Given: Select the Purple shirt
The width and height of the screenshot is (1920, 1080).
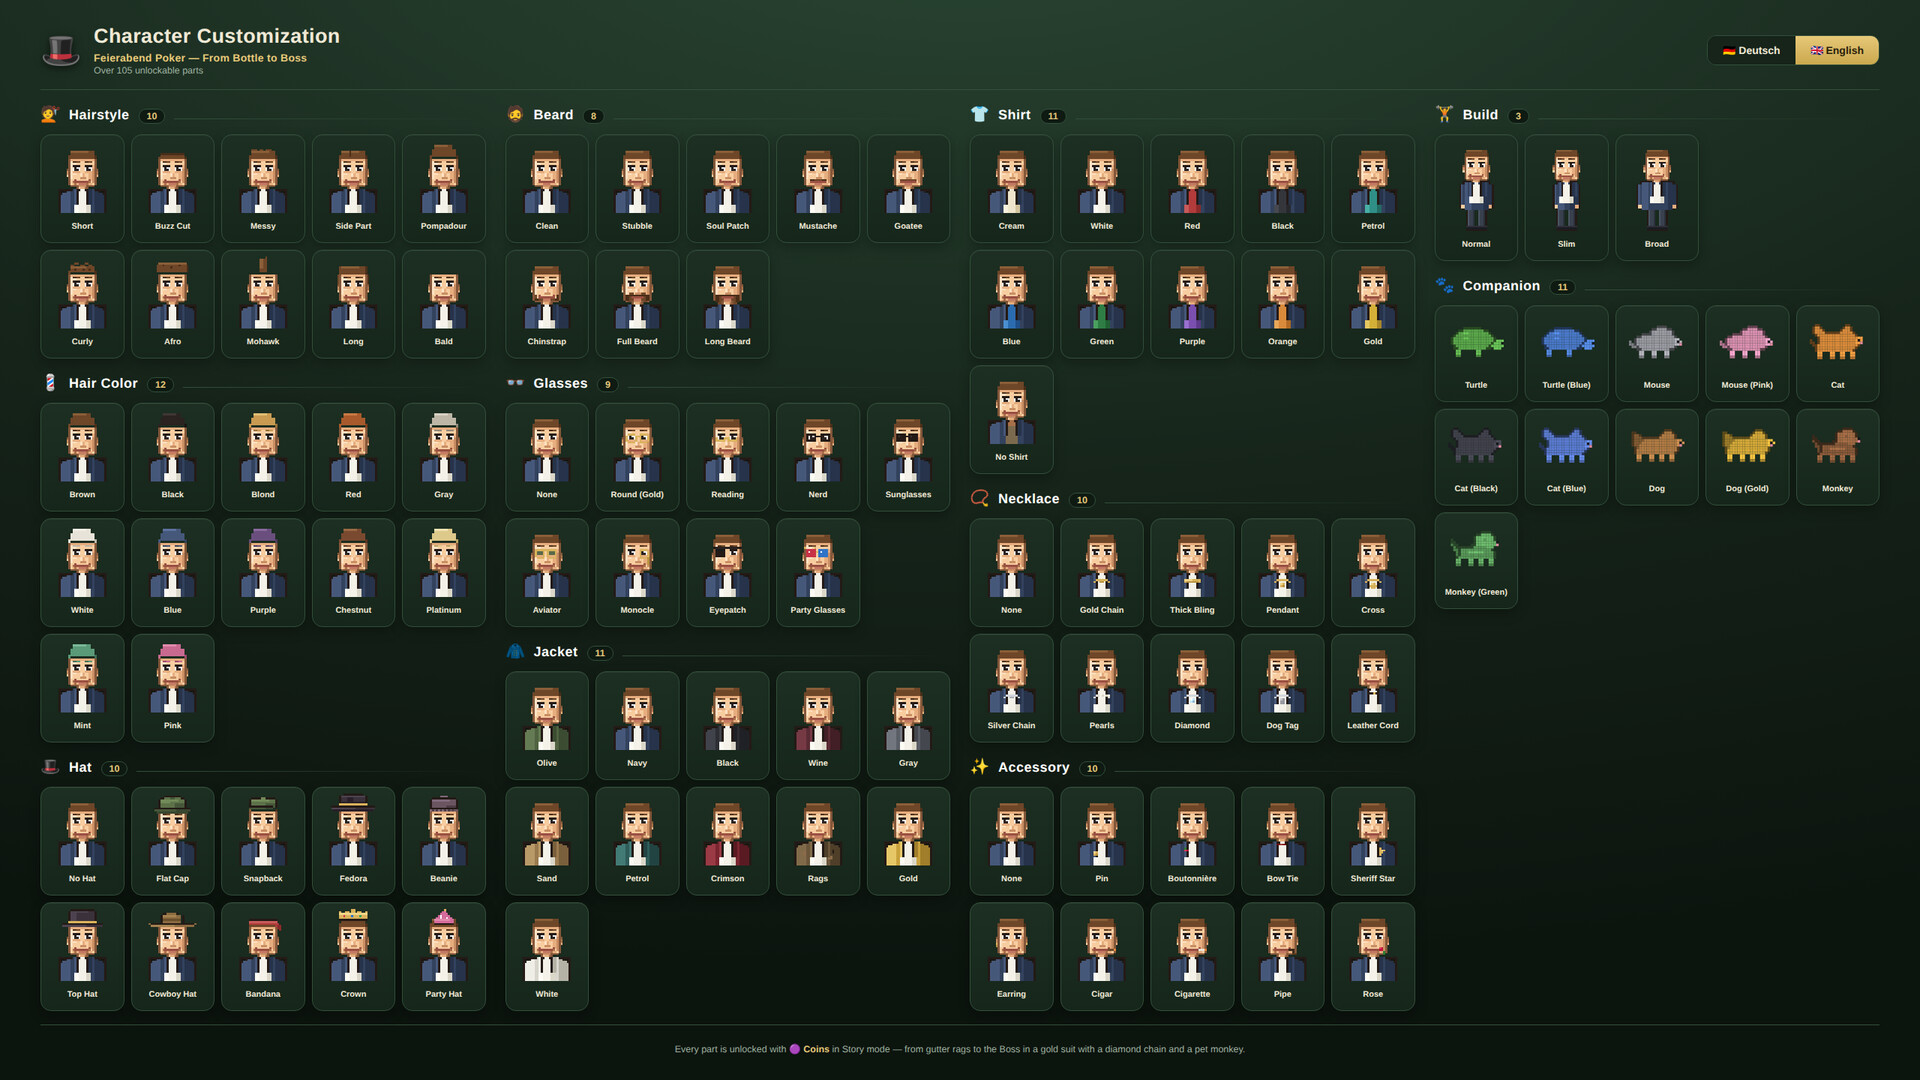Looking at the screenshot, I should click(x=1192, y=304).
